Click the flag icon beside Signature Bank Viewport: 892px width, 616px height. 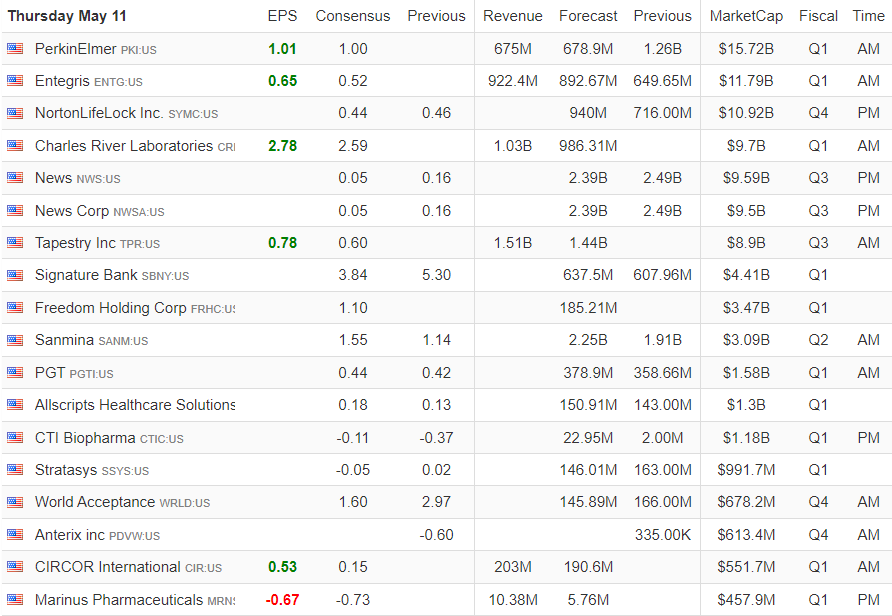(x=15, y=275)
